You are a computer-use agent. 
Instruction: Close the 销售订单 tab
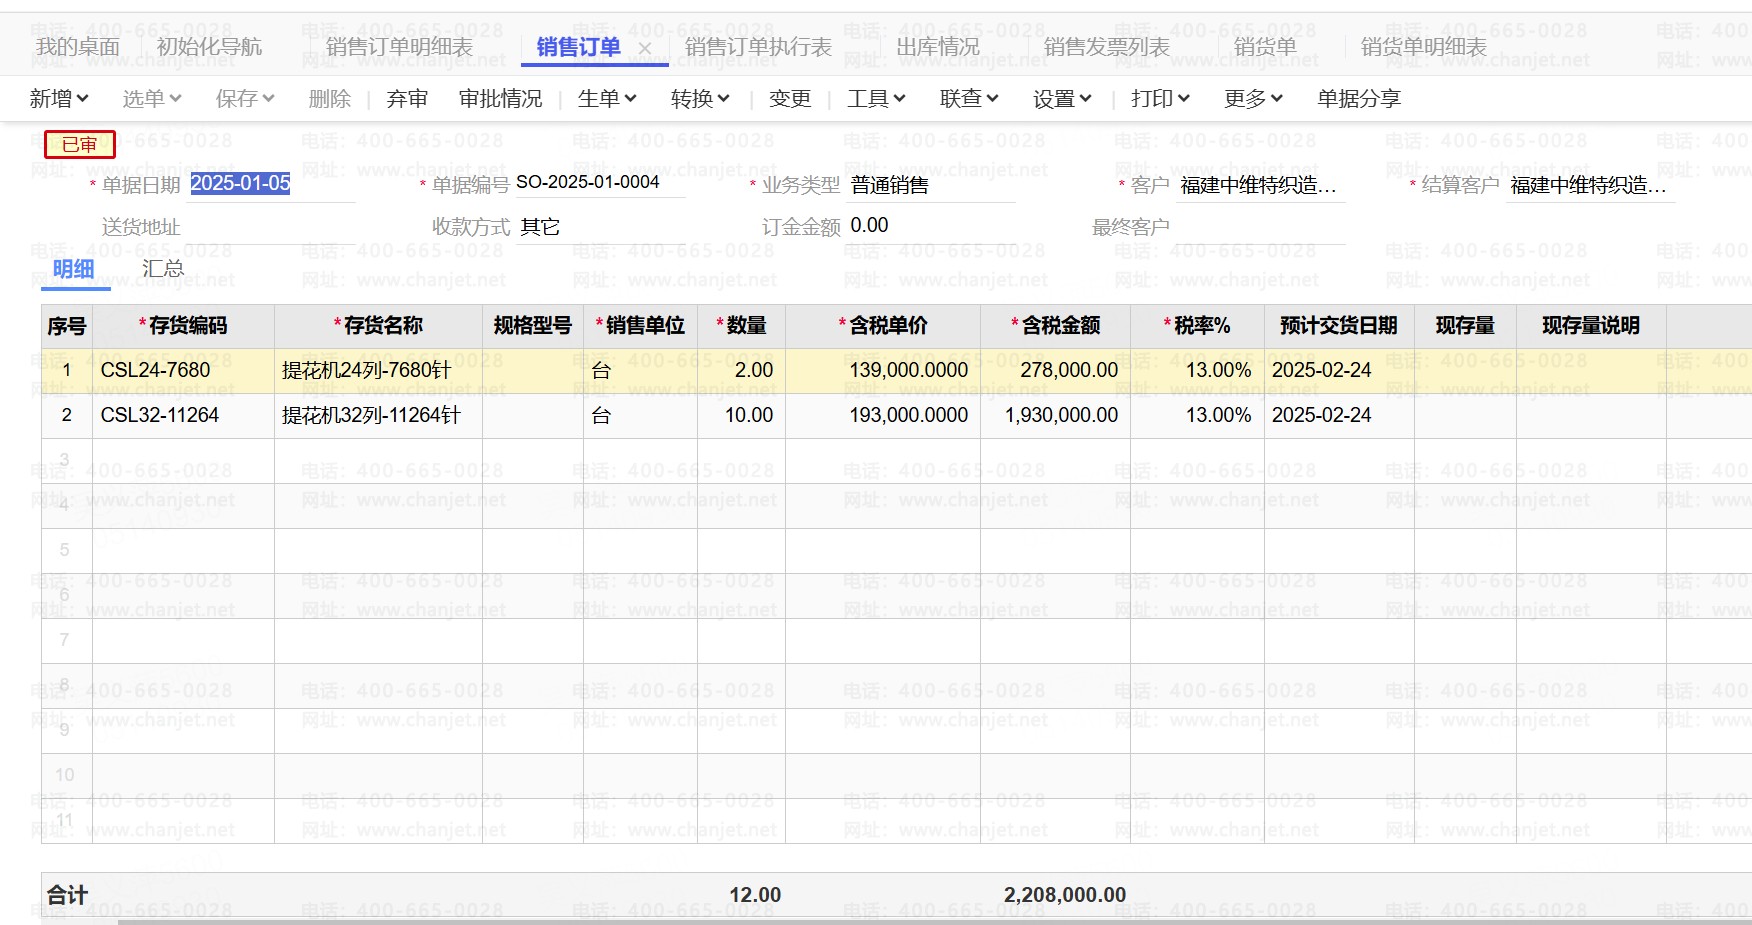[645, 48]
